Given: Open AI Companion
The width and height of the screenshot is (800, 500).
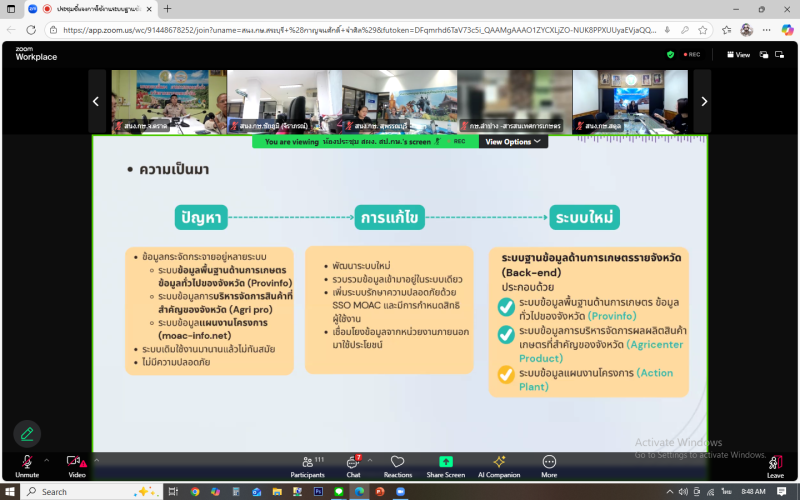Looking at the screenshot, I should [499, 464].
